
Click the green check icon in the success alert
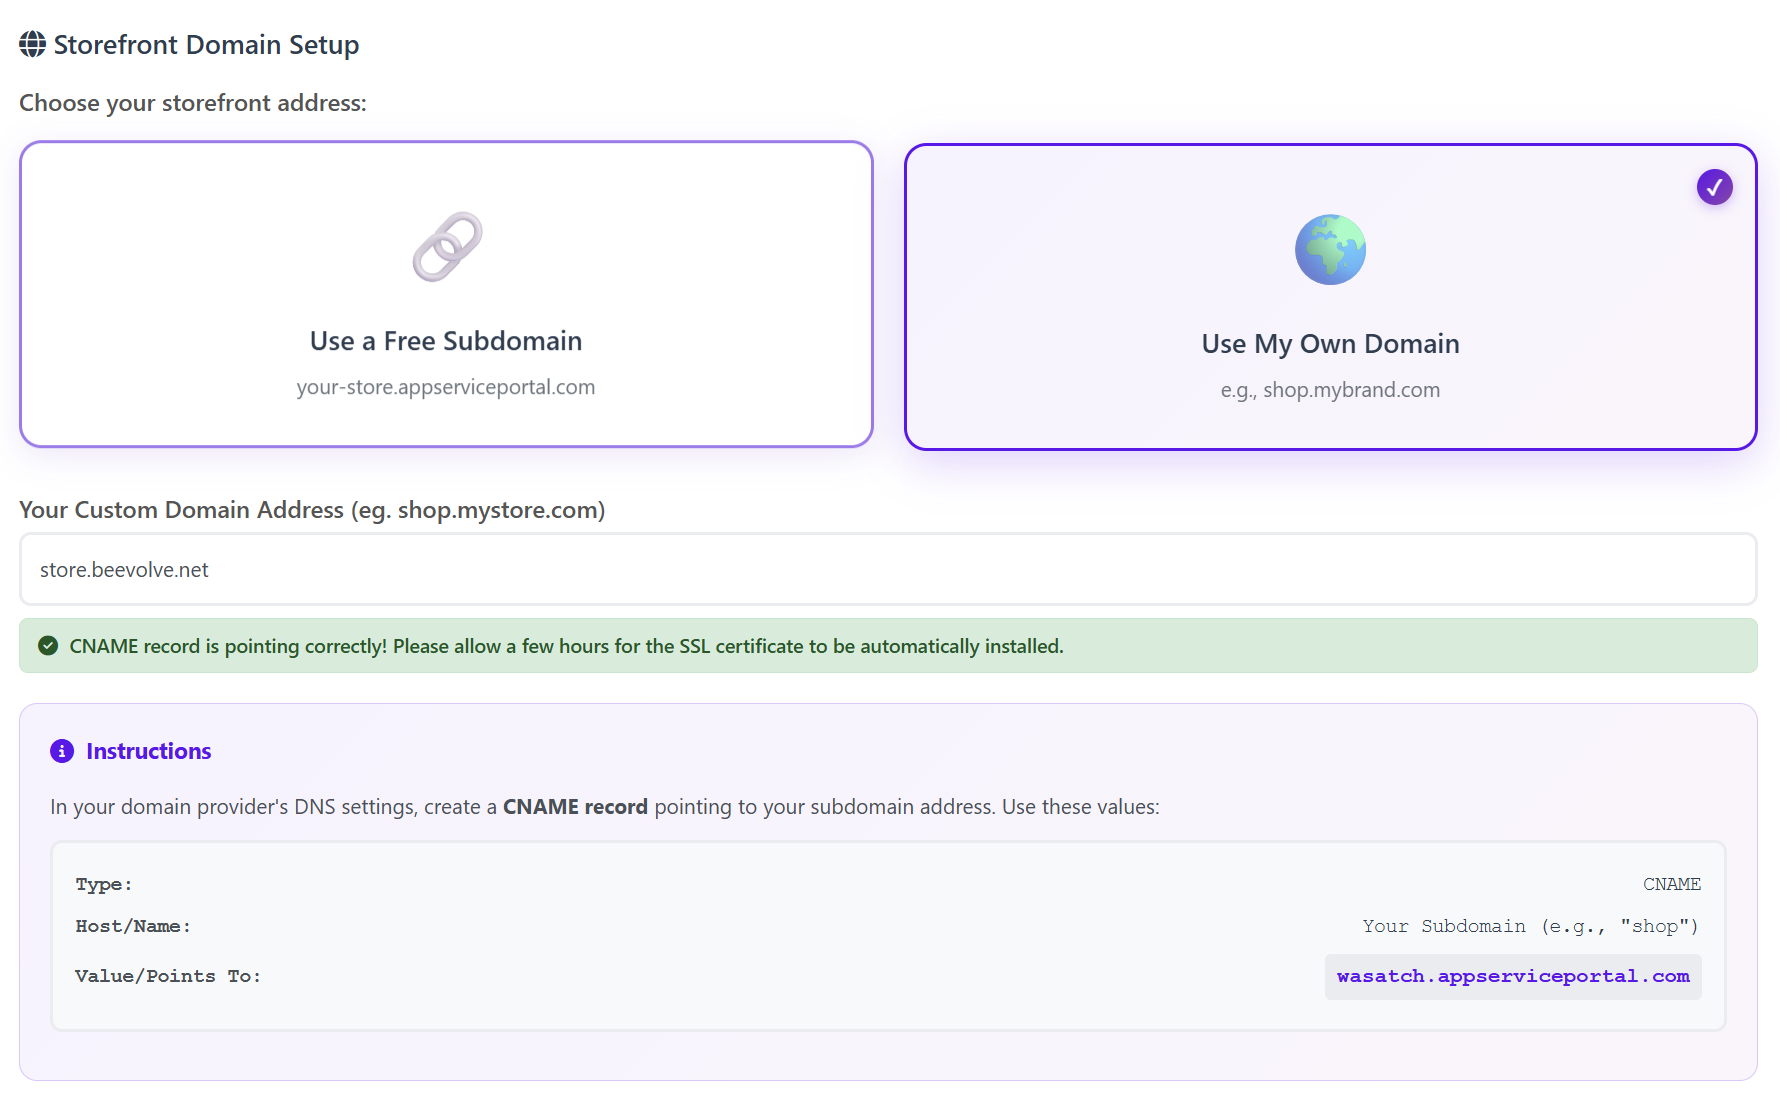[48, 646]
